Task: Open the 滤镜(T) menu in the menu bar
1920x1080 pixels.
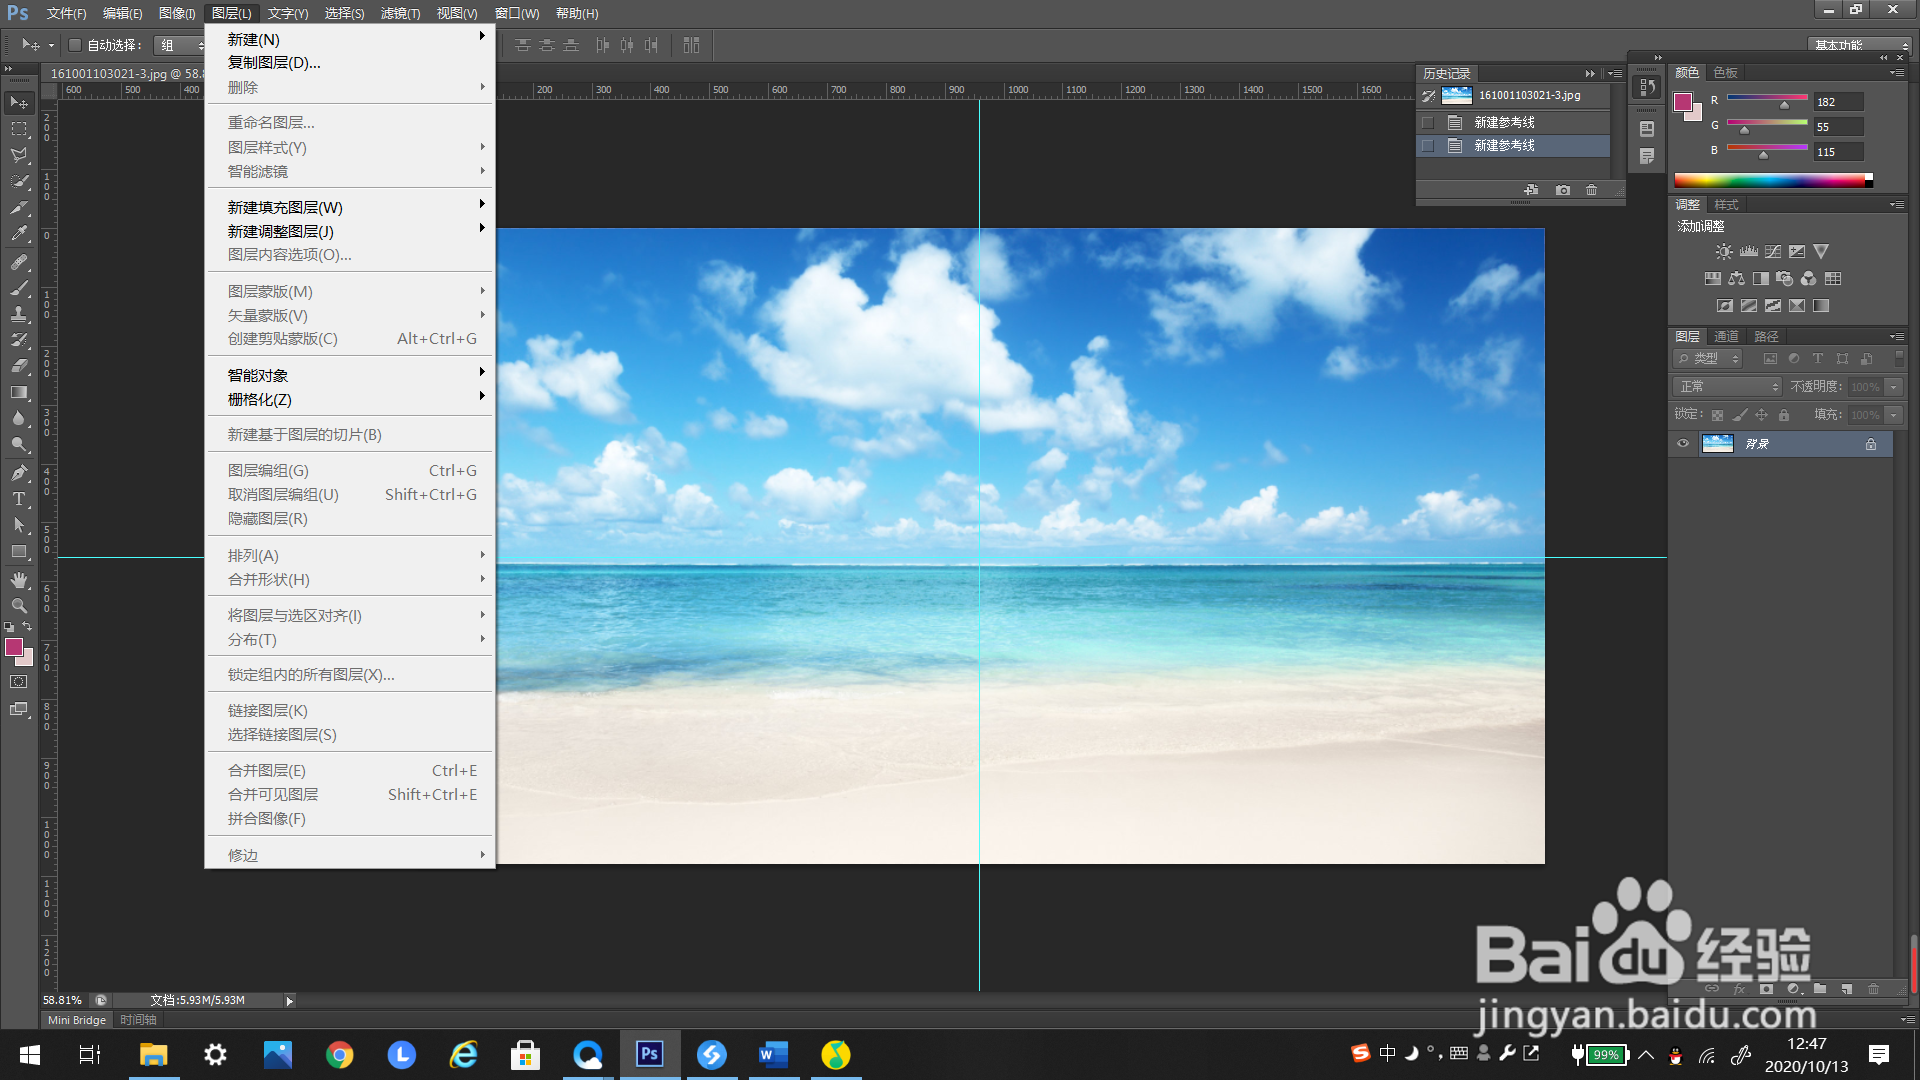Action: [400, 13]
